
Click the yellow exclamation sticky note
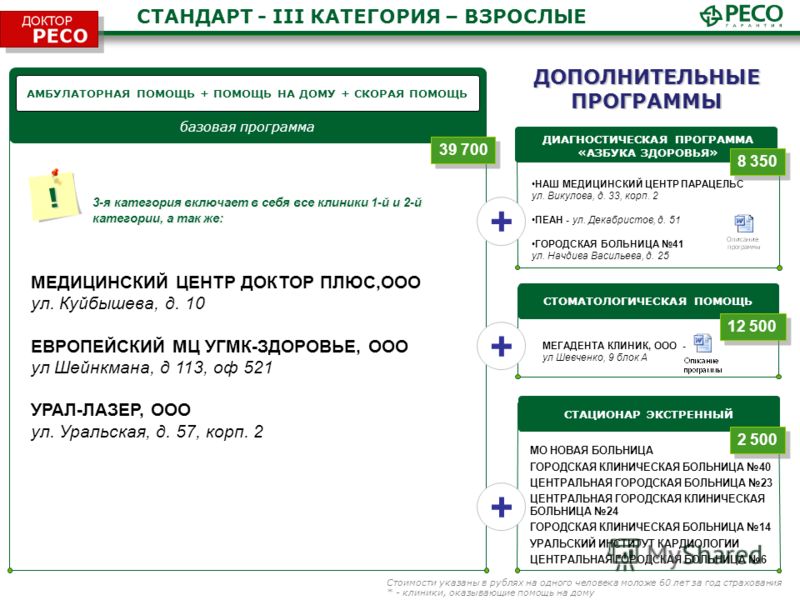point(55,195)
